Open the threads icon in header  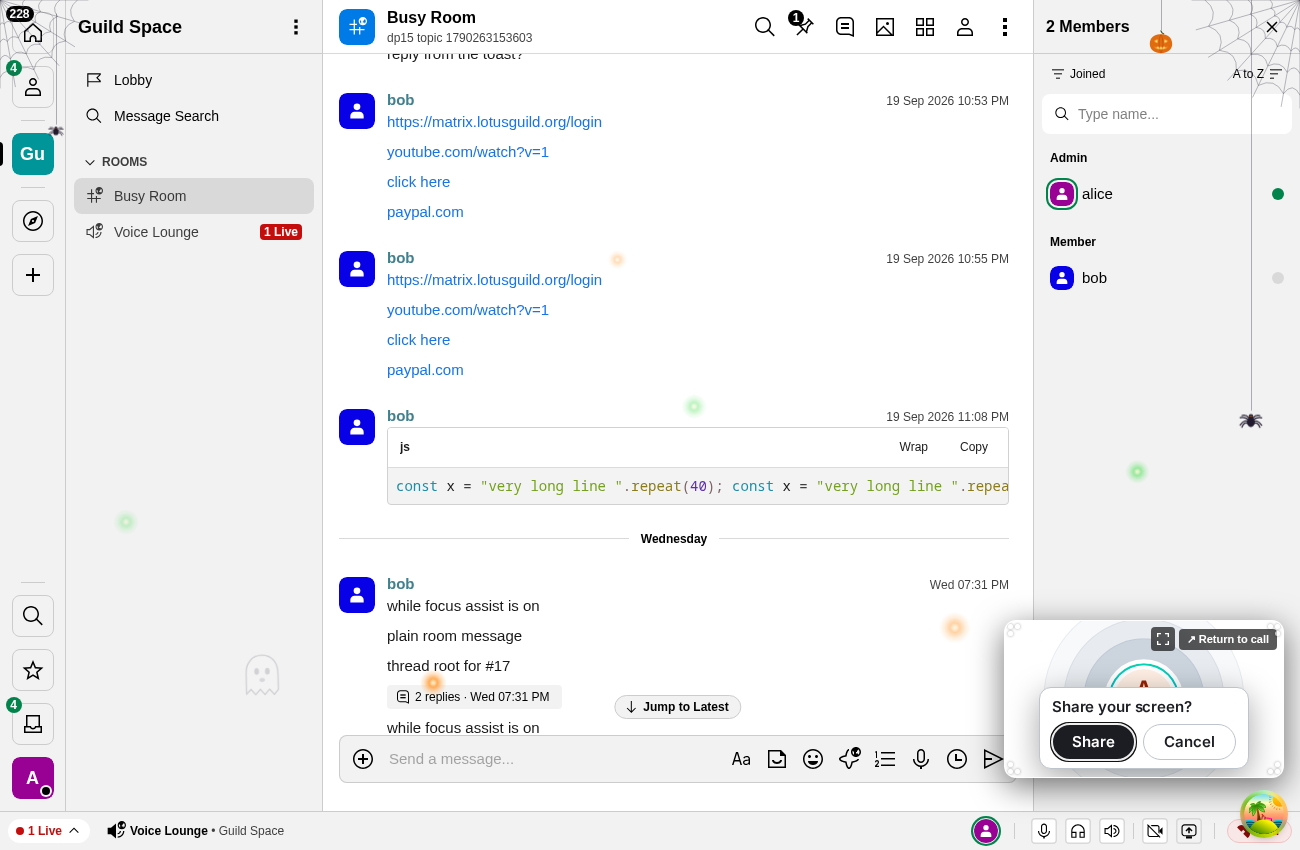(845, 27)
